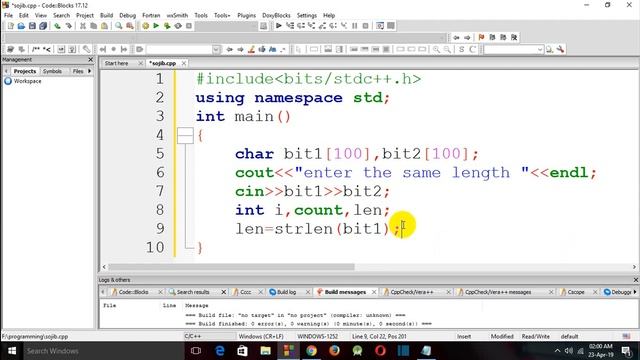Abort the current build

pos(189,26)
